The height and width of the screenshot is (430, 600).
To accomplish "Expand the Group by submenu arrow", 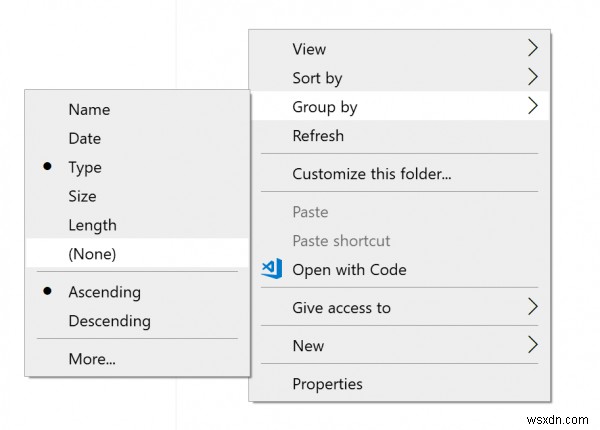I will 533,106.
